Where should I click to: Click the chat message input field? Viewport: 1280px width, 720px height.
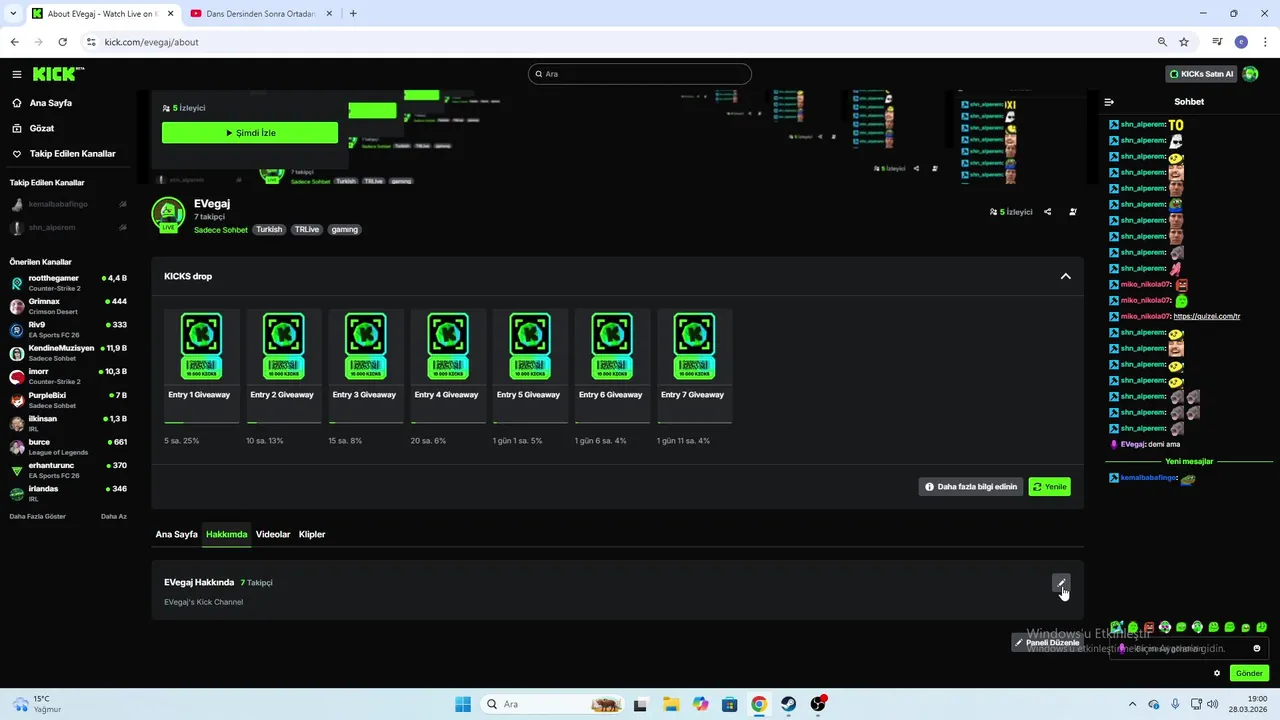(x=1189, y=649)
